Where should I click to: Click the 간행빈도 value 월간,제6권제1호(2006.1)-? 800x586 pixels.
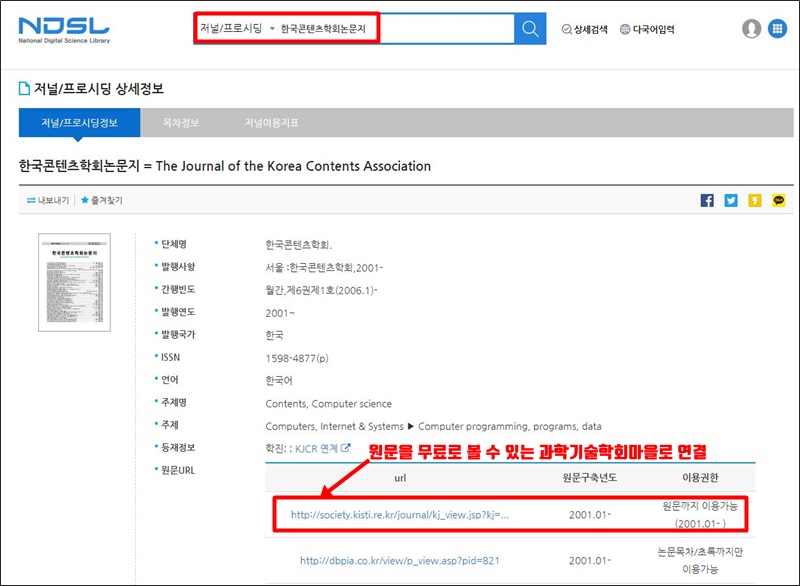(x=321, y=290)
